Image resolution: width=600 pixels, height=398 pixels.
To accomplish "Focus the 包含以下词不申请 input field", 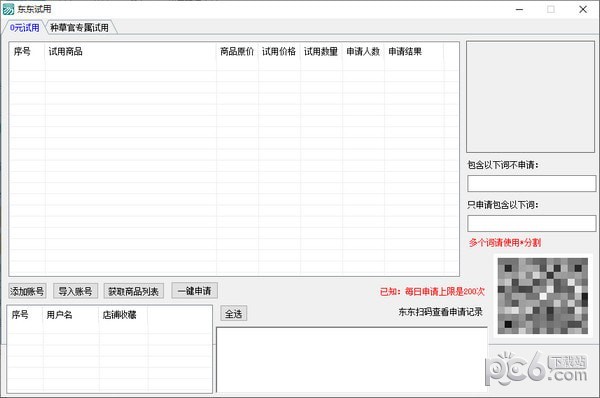I will pos(532,184).
